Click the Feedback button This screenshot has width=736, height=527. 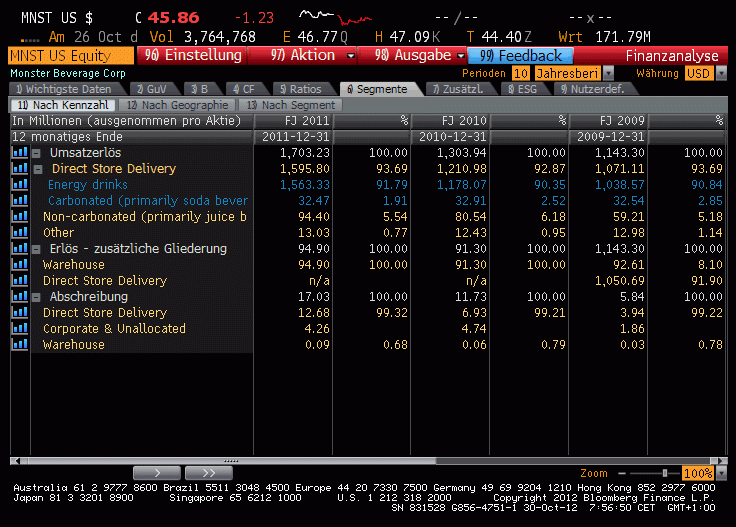(x=521, y=55)
